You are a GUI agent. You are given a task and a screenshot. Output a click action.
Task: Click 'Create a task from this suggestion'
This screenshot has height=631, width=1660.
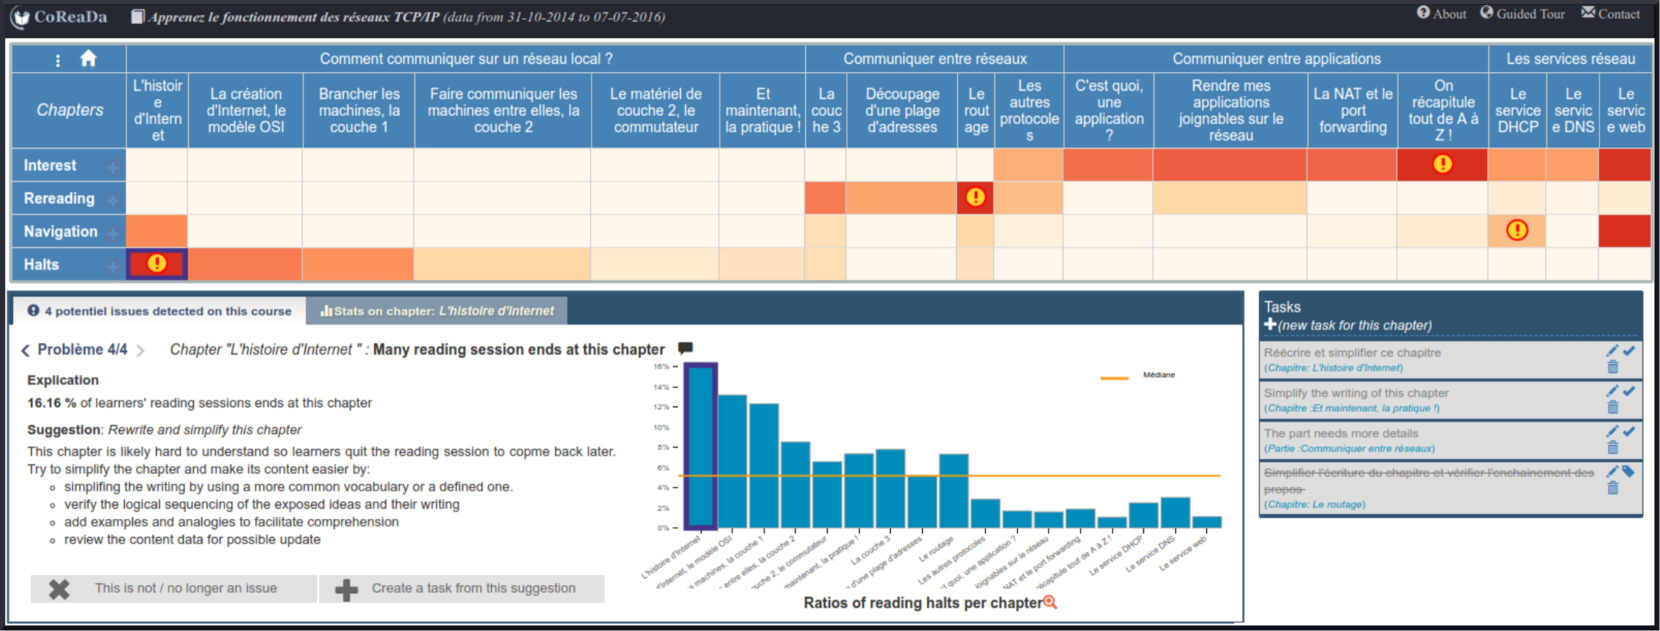(x=462, y=589)
